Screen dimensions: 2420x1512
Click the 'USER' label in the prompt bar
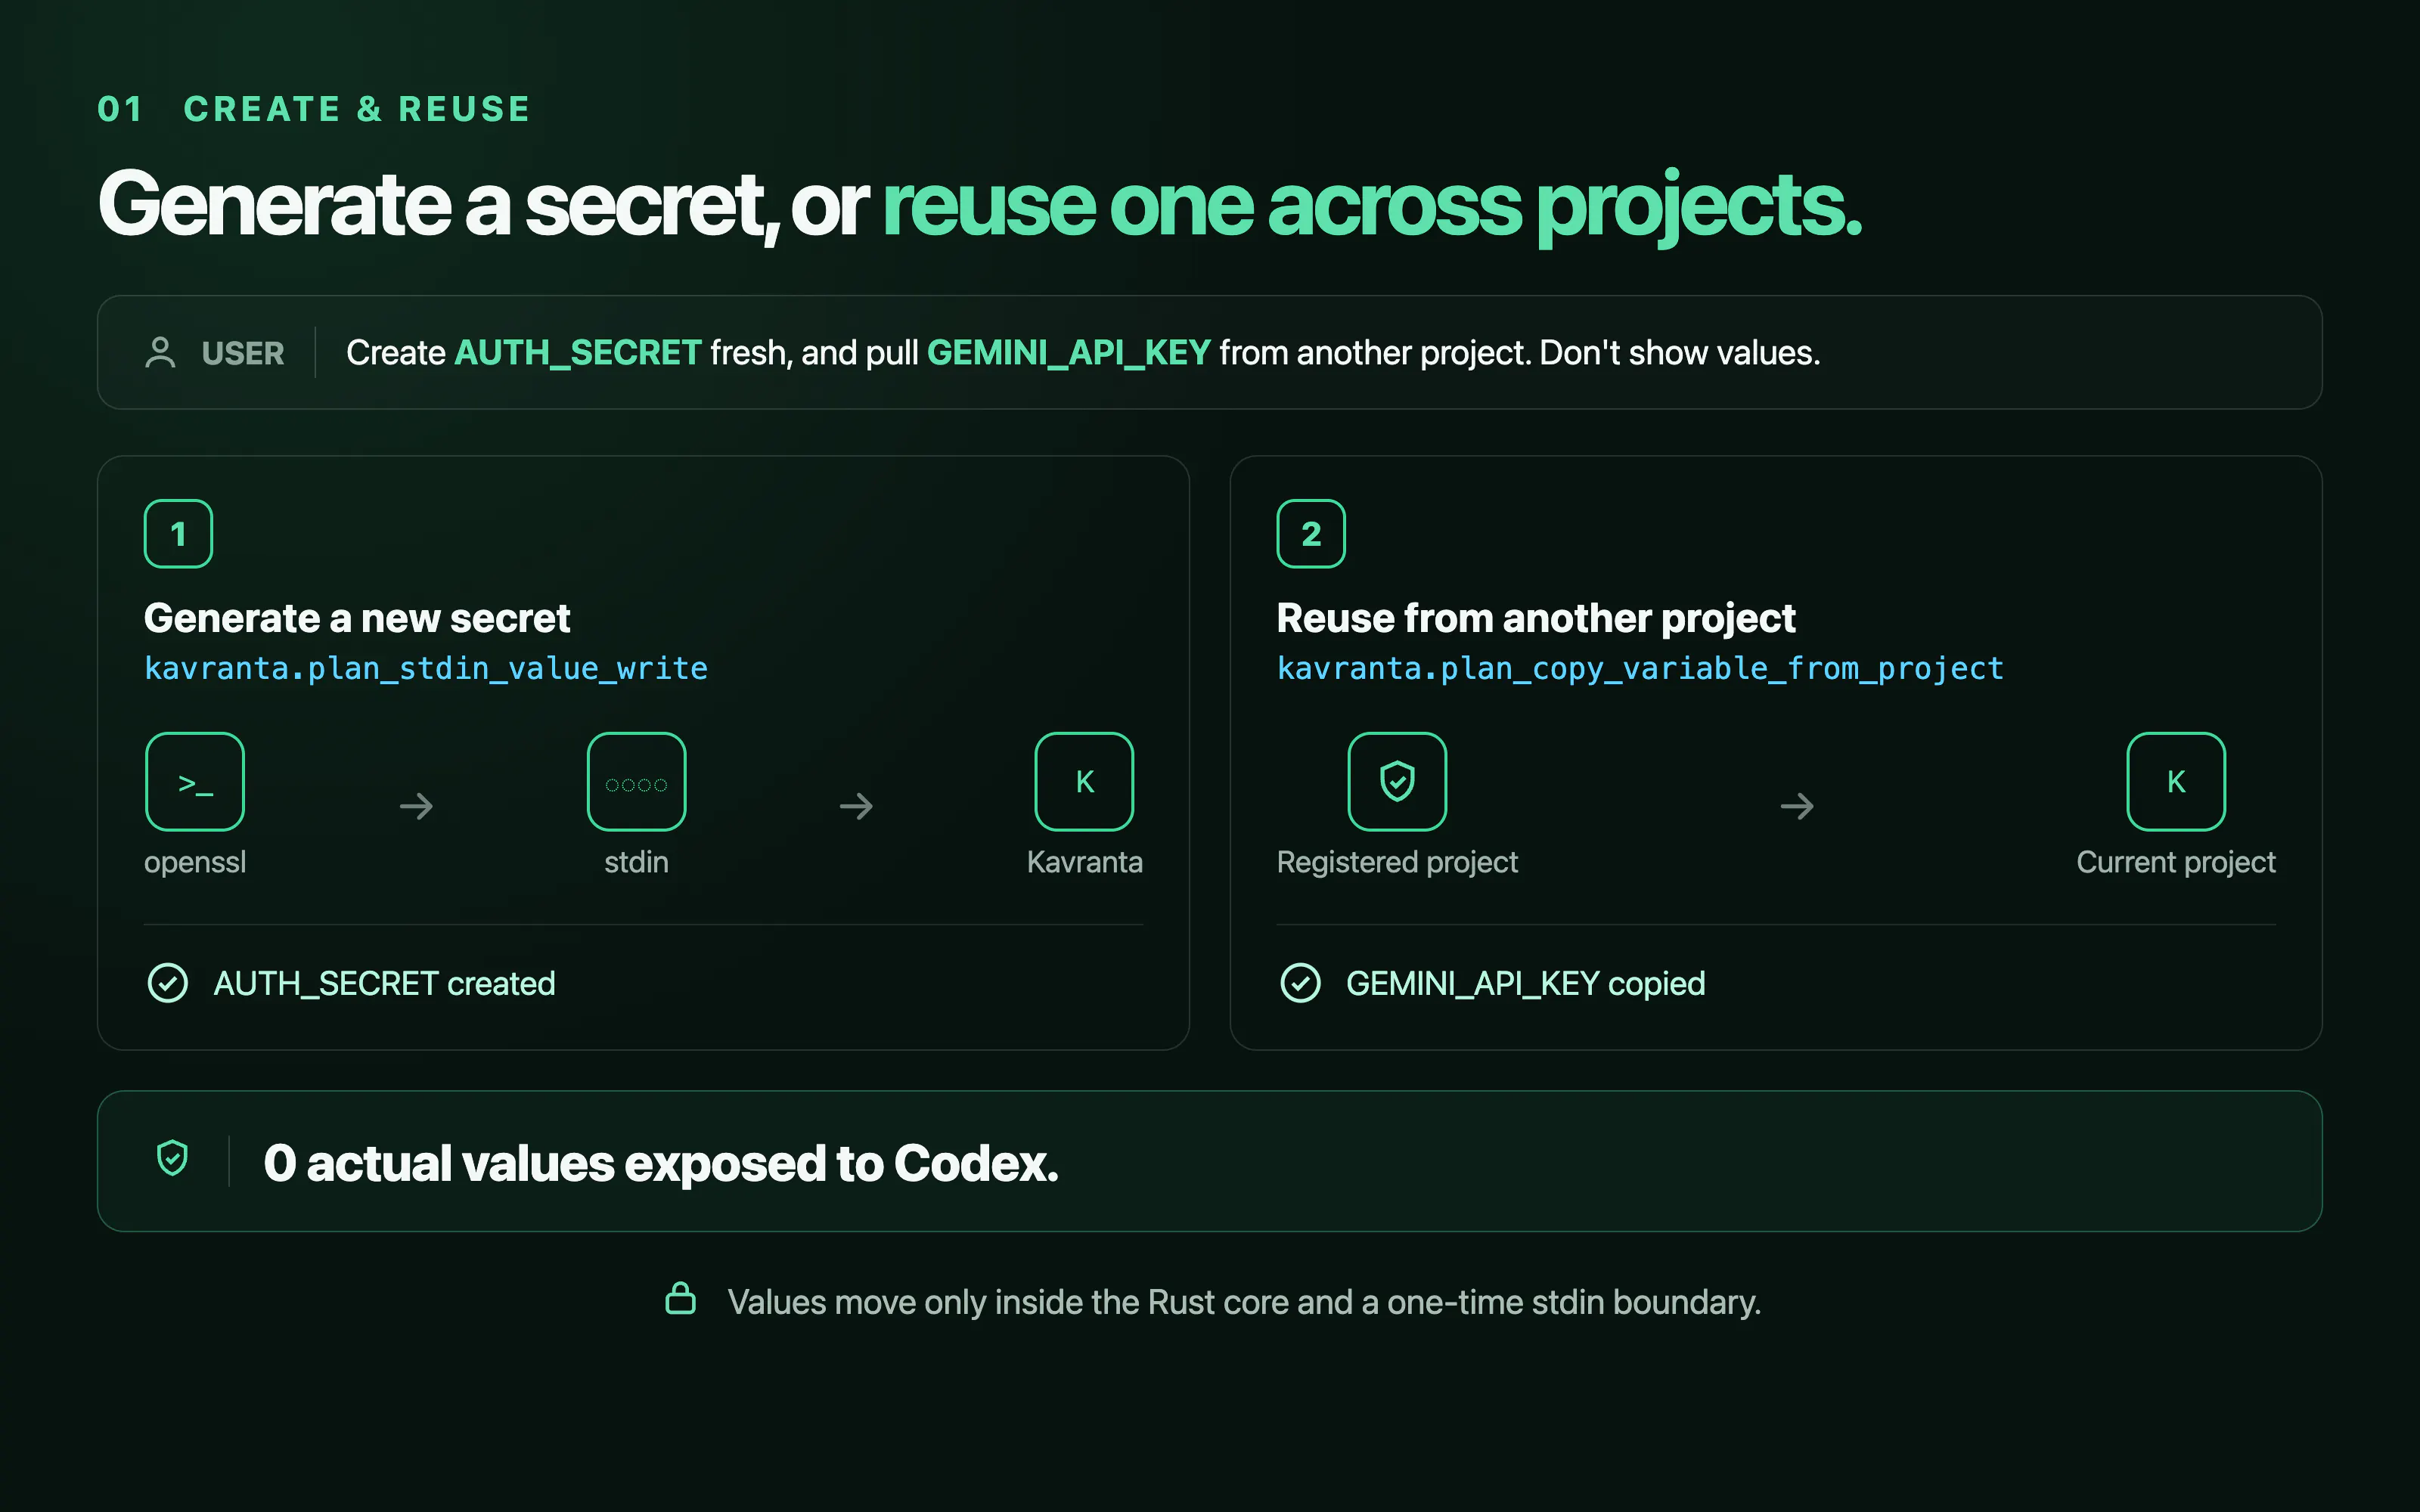243,353
